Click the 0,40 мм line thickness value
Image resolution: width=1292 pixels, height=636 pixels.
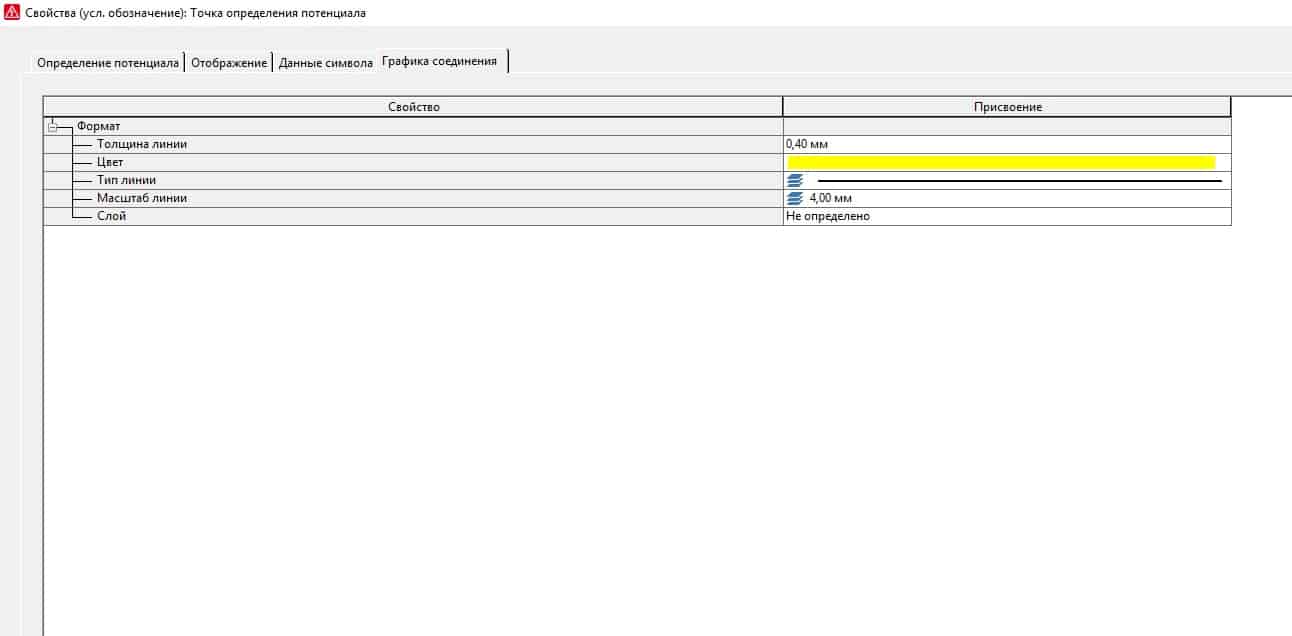pyautogui.click(x=807, y=144)
